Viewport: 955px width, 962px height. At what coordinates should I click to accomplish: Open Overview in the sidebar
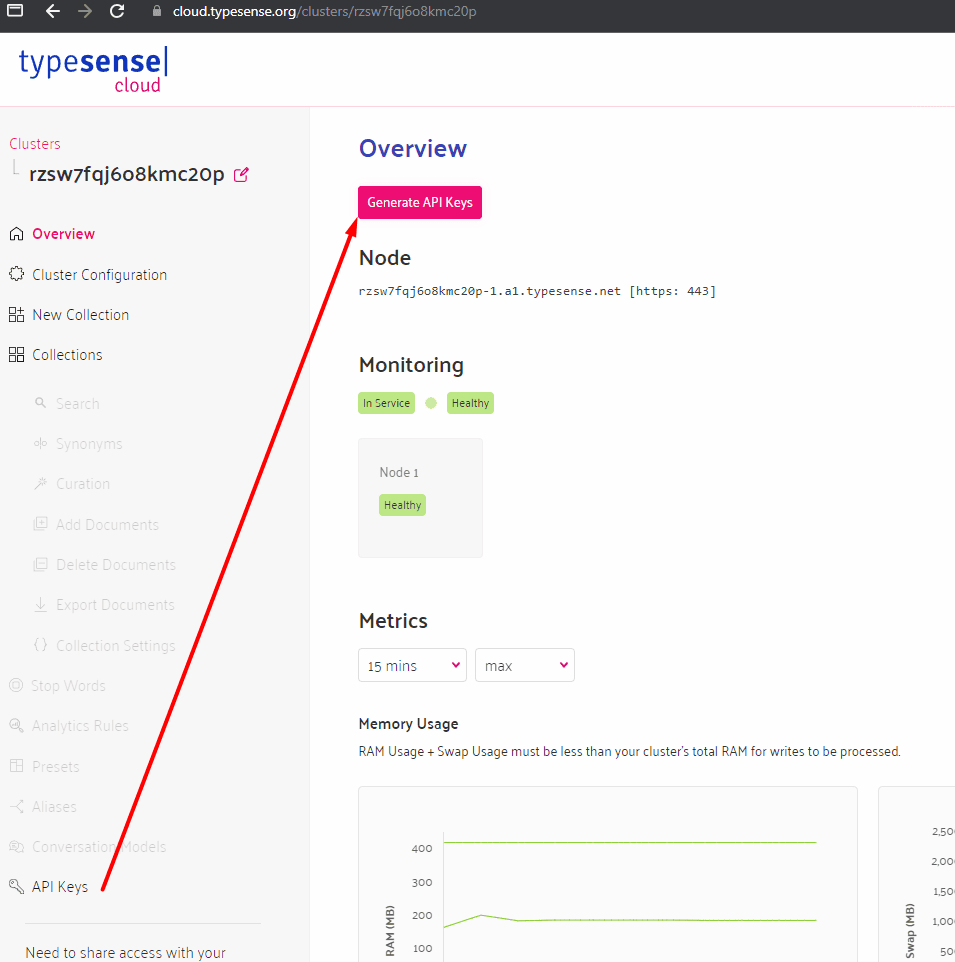(x=63, y=234)
